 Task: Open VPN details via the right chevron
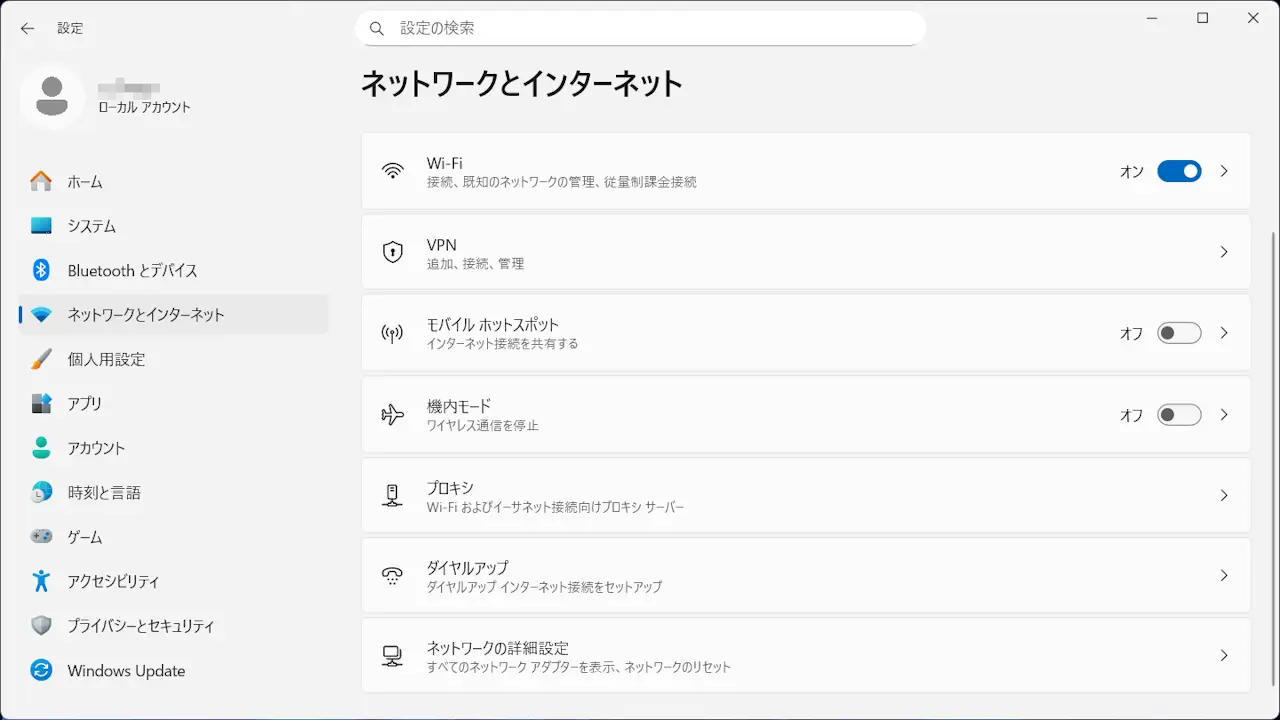tap(1224, 252)
